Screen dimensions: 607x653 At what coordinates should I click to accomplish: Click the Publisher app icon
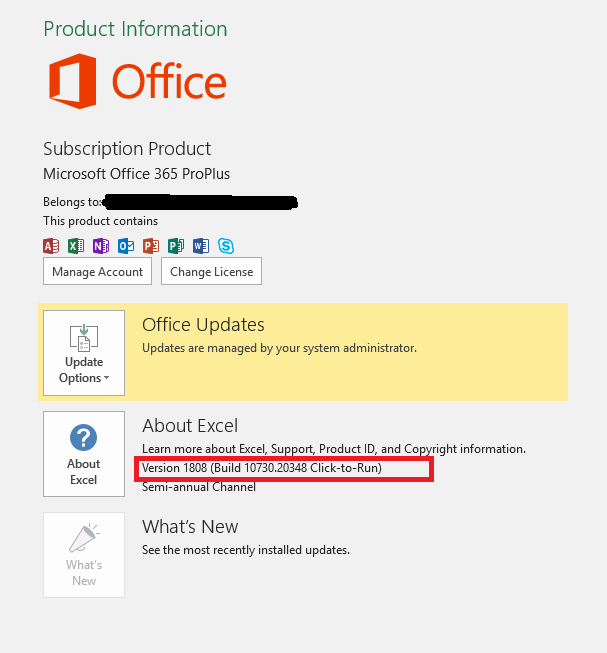(x=176, y=246)
